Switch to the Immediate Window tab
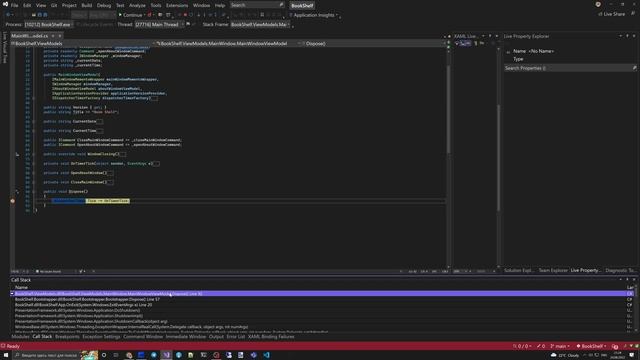 tap(186, 337)
